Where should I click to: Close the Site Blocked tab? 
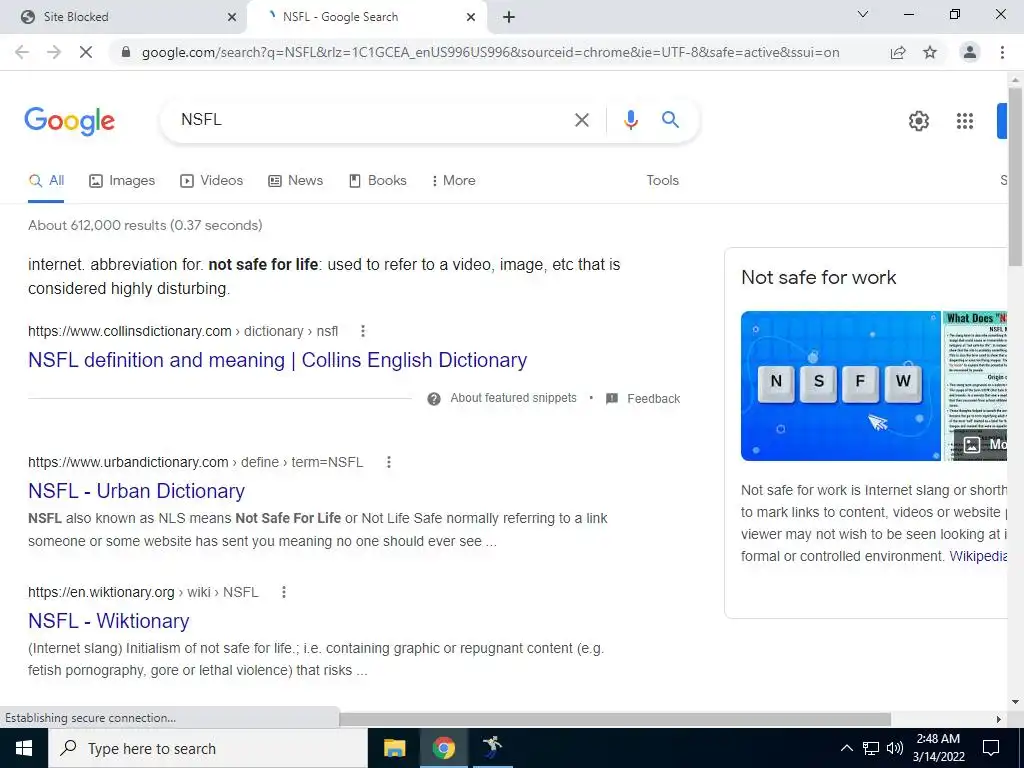click(232, 17)
